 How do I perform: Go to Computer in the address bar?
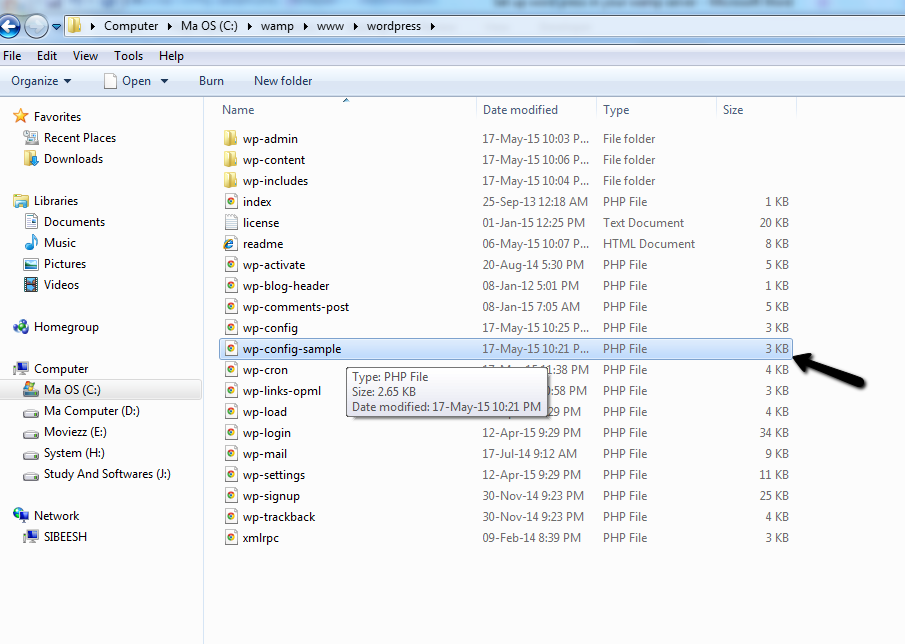(131, 26)
